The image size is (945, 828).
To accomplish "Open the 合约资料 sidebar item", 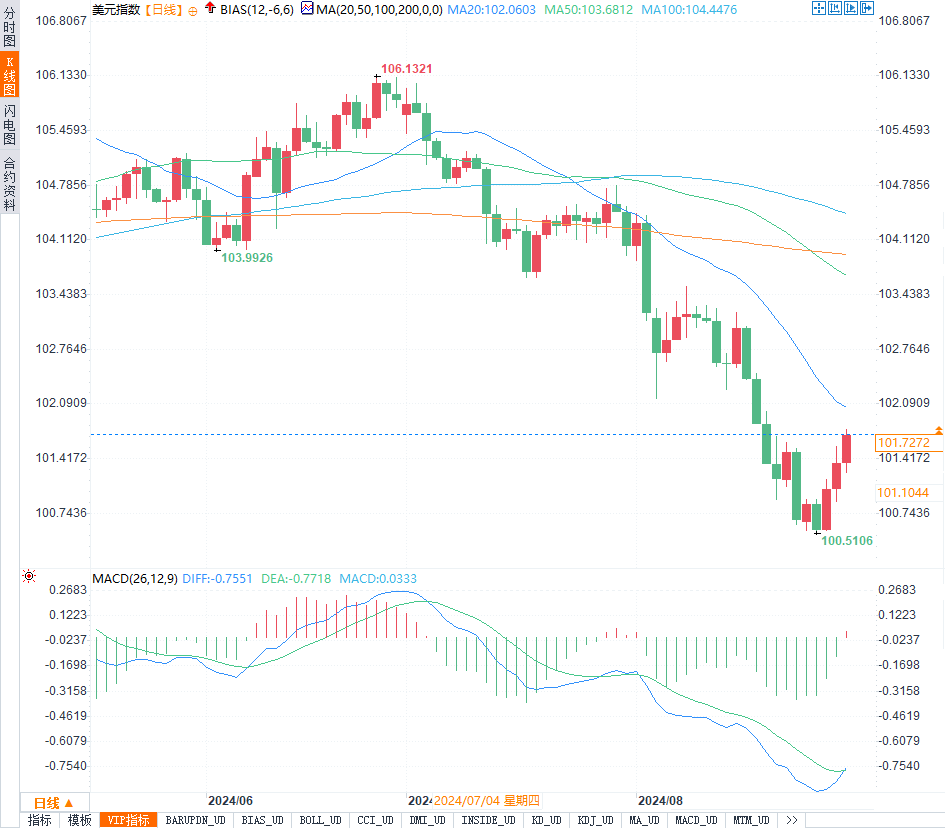I will 10,184.
